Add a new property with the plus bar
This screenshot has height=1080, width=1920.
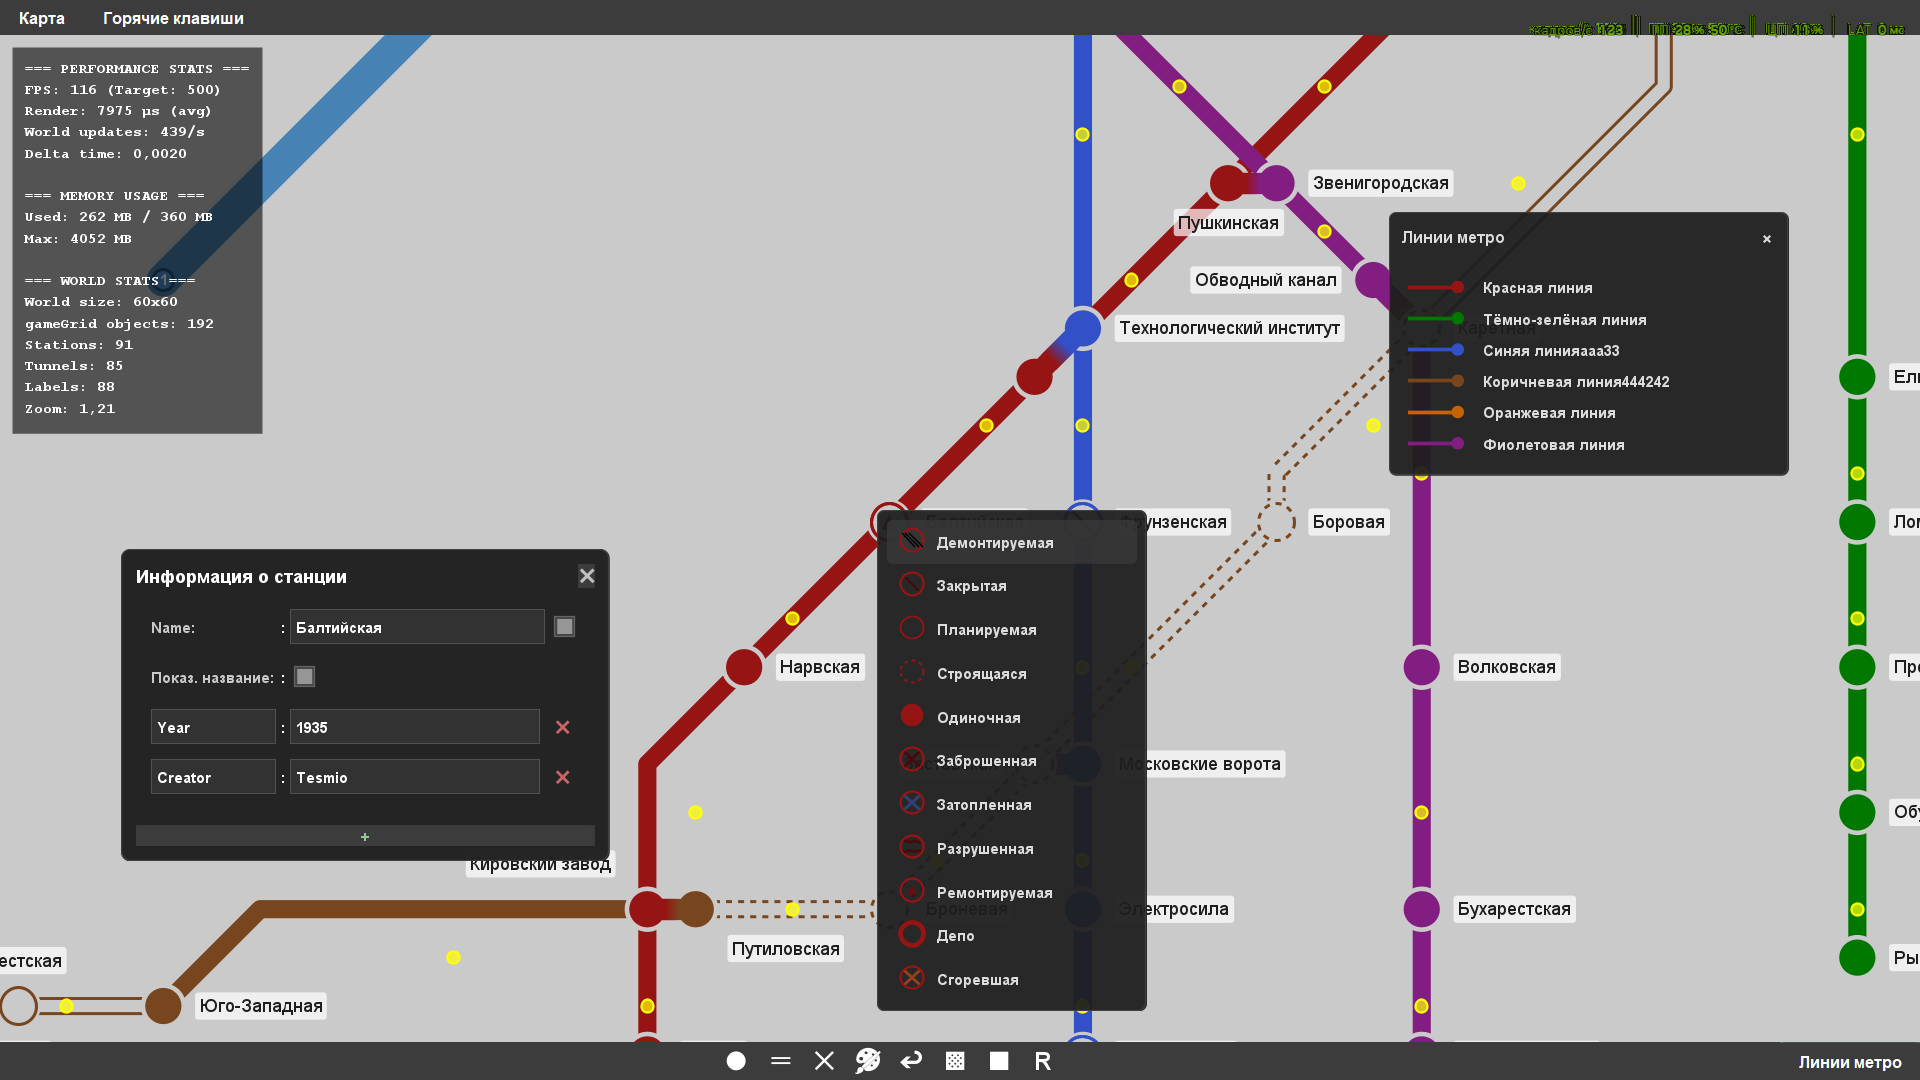365,836
